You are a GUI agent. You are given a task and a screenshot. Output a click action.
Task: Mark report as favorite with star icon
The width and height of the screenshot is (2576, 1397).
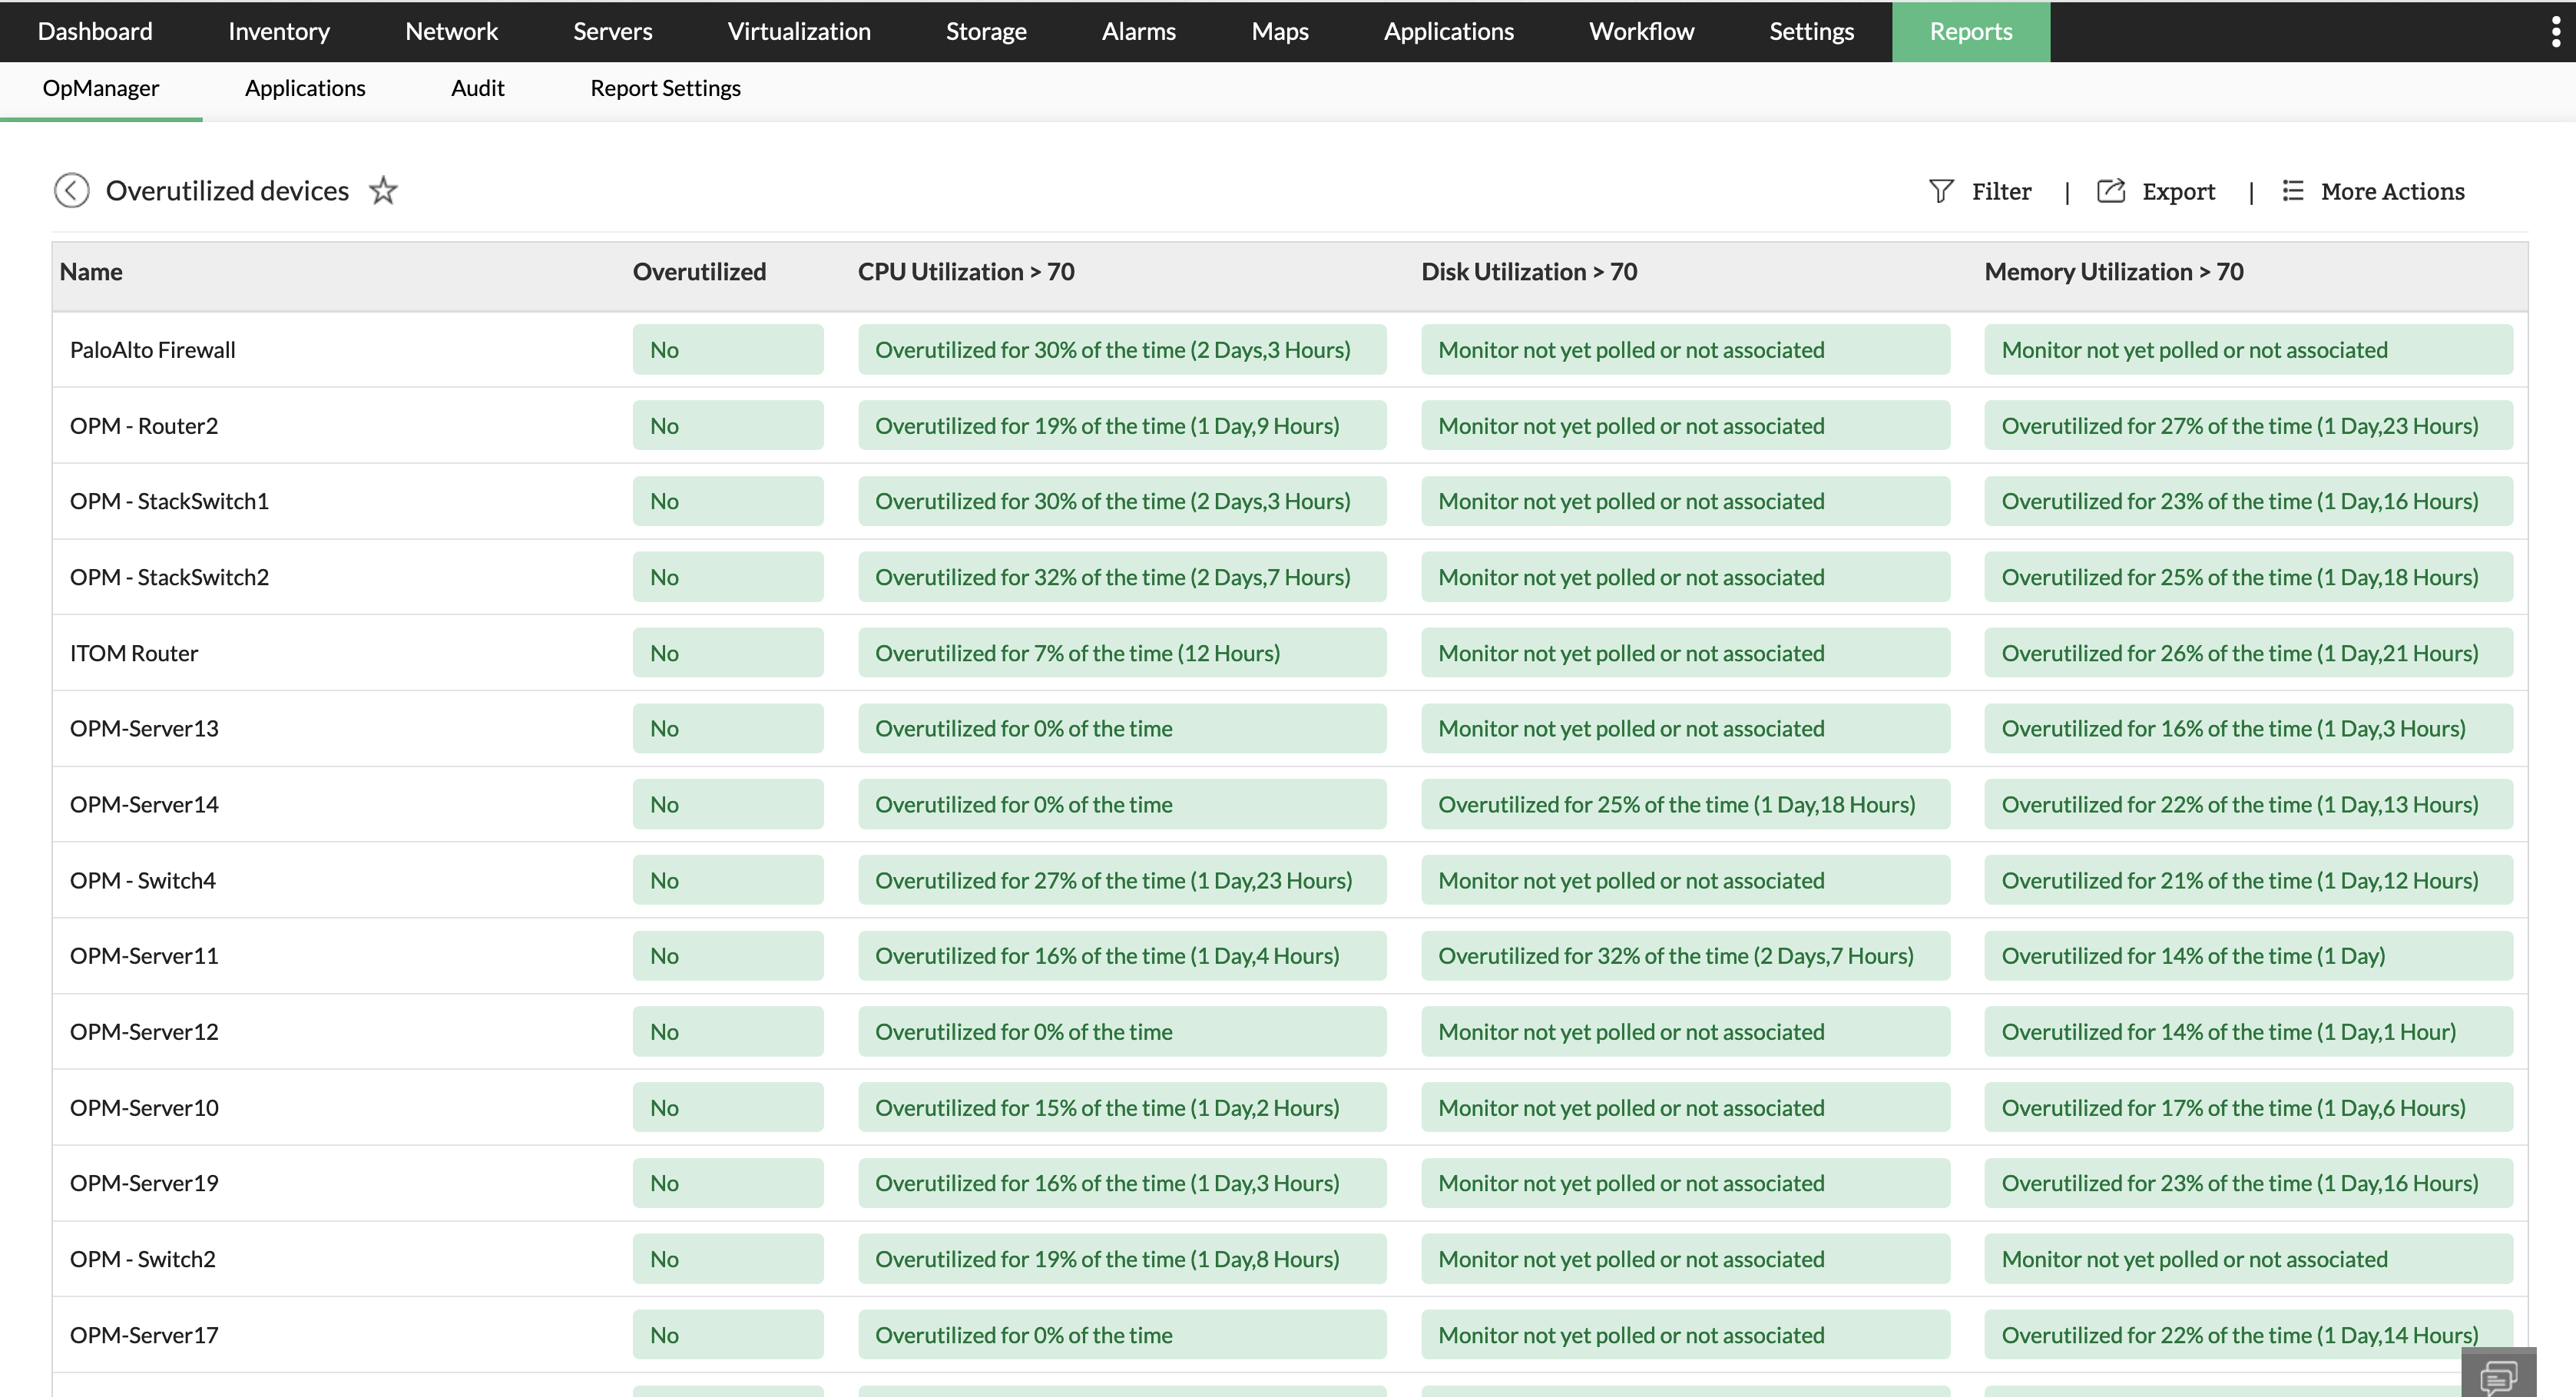coord(383,190)
